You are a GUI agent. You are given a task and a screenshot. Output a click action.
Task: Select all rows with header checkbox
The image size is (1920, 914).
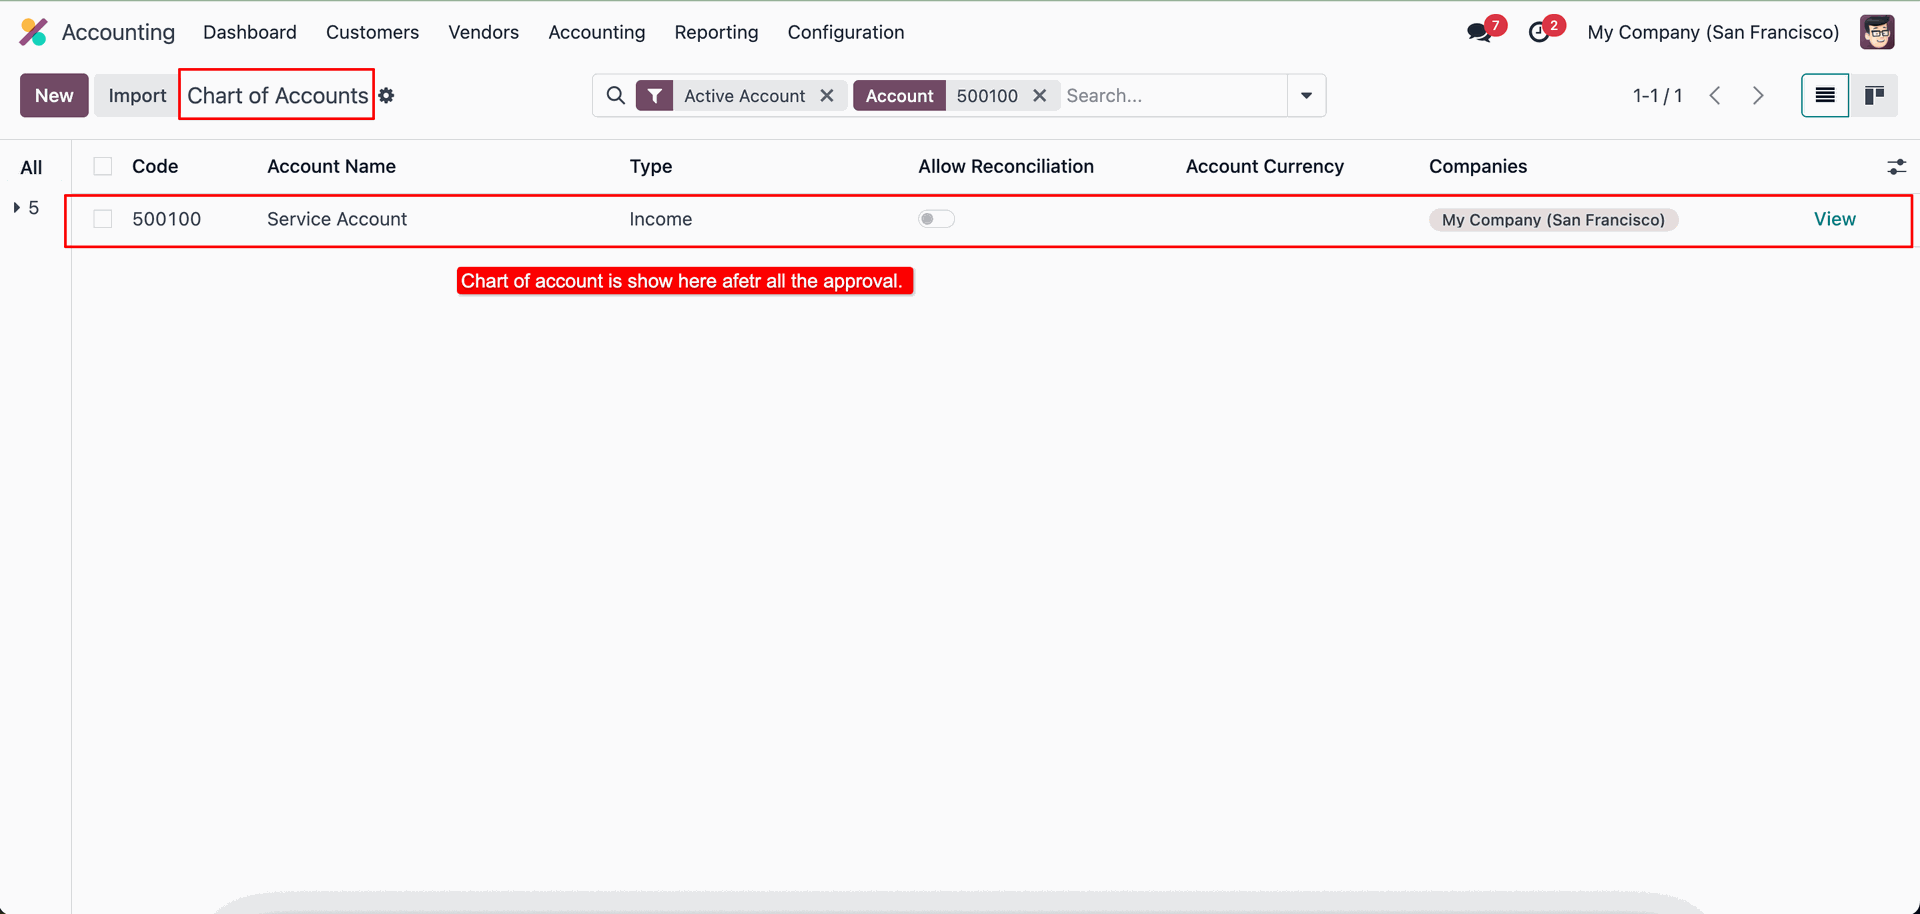(103, 167)
